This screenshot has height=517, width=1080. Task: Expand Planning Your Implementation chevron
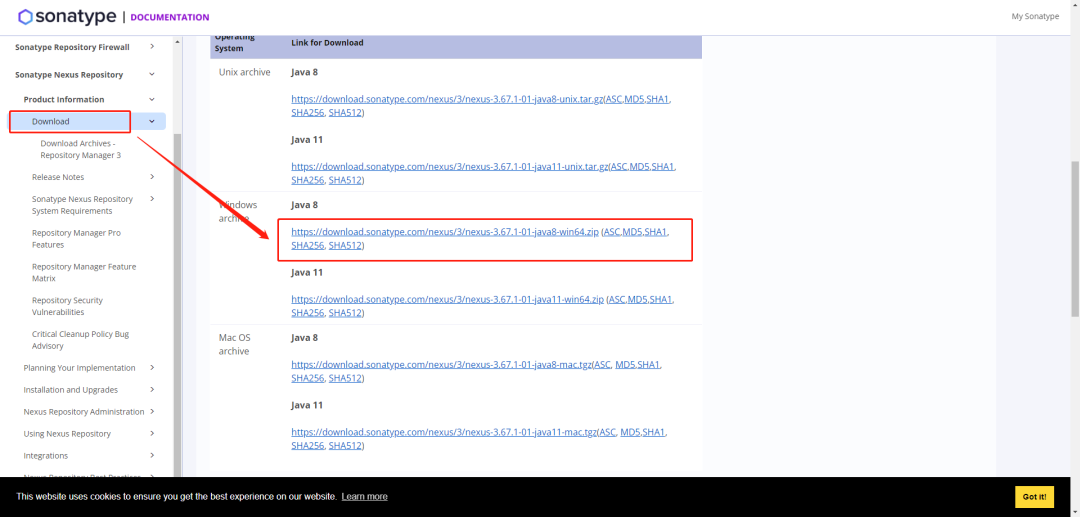(152, 368)
